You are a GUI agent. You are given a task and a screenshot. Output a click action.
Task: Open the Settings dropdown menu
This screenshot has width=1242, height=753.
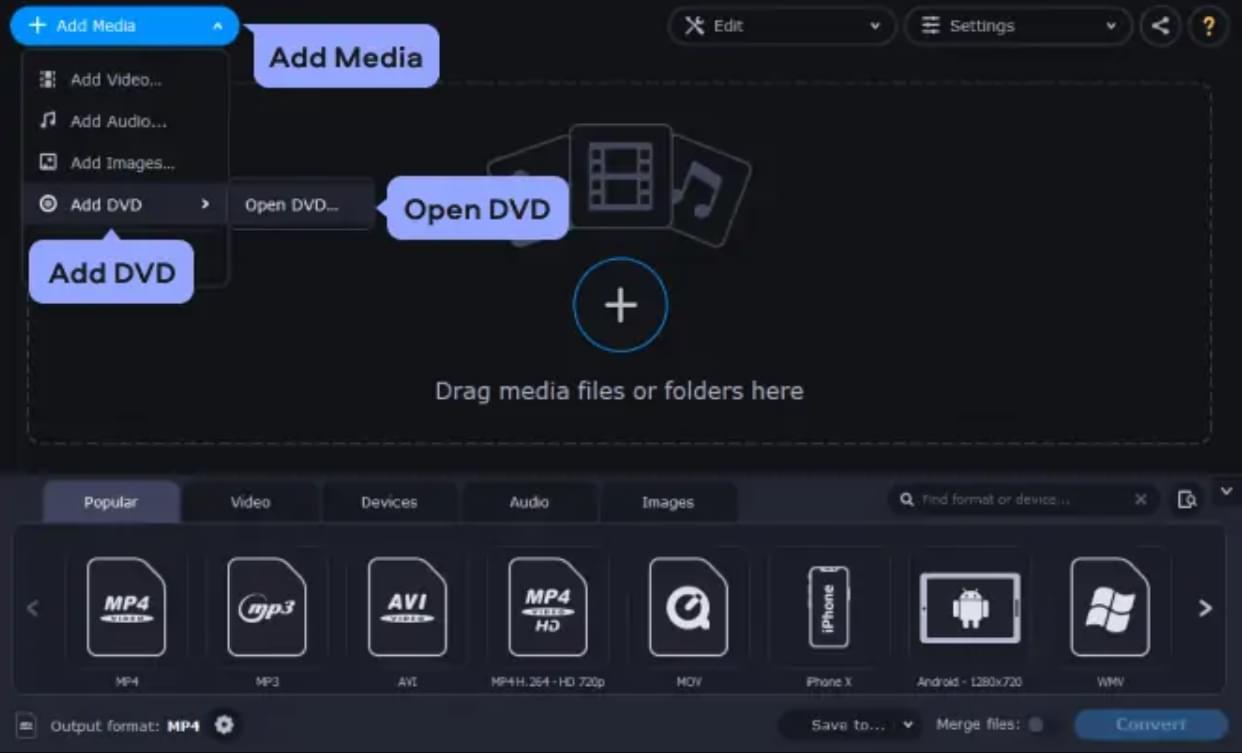pos(1017,26)
